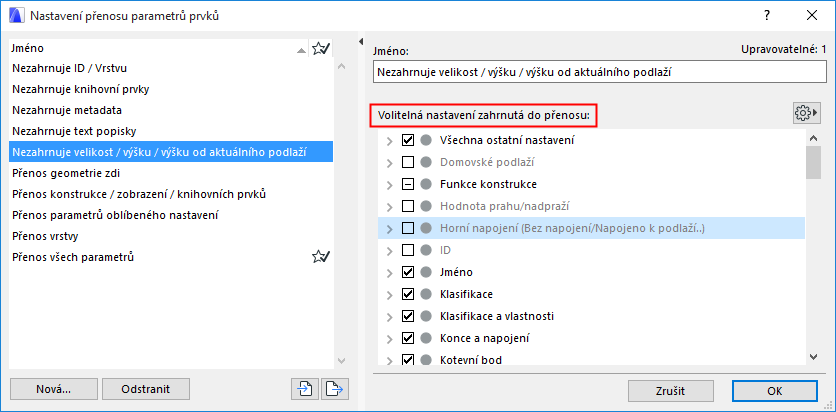The height and width of the screenshot is (412, 836).
Task: Click the export settings icon
Action: pos(334,389)
